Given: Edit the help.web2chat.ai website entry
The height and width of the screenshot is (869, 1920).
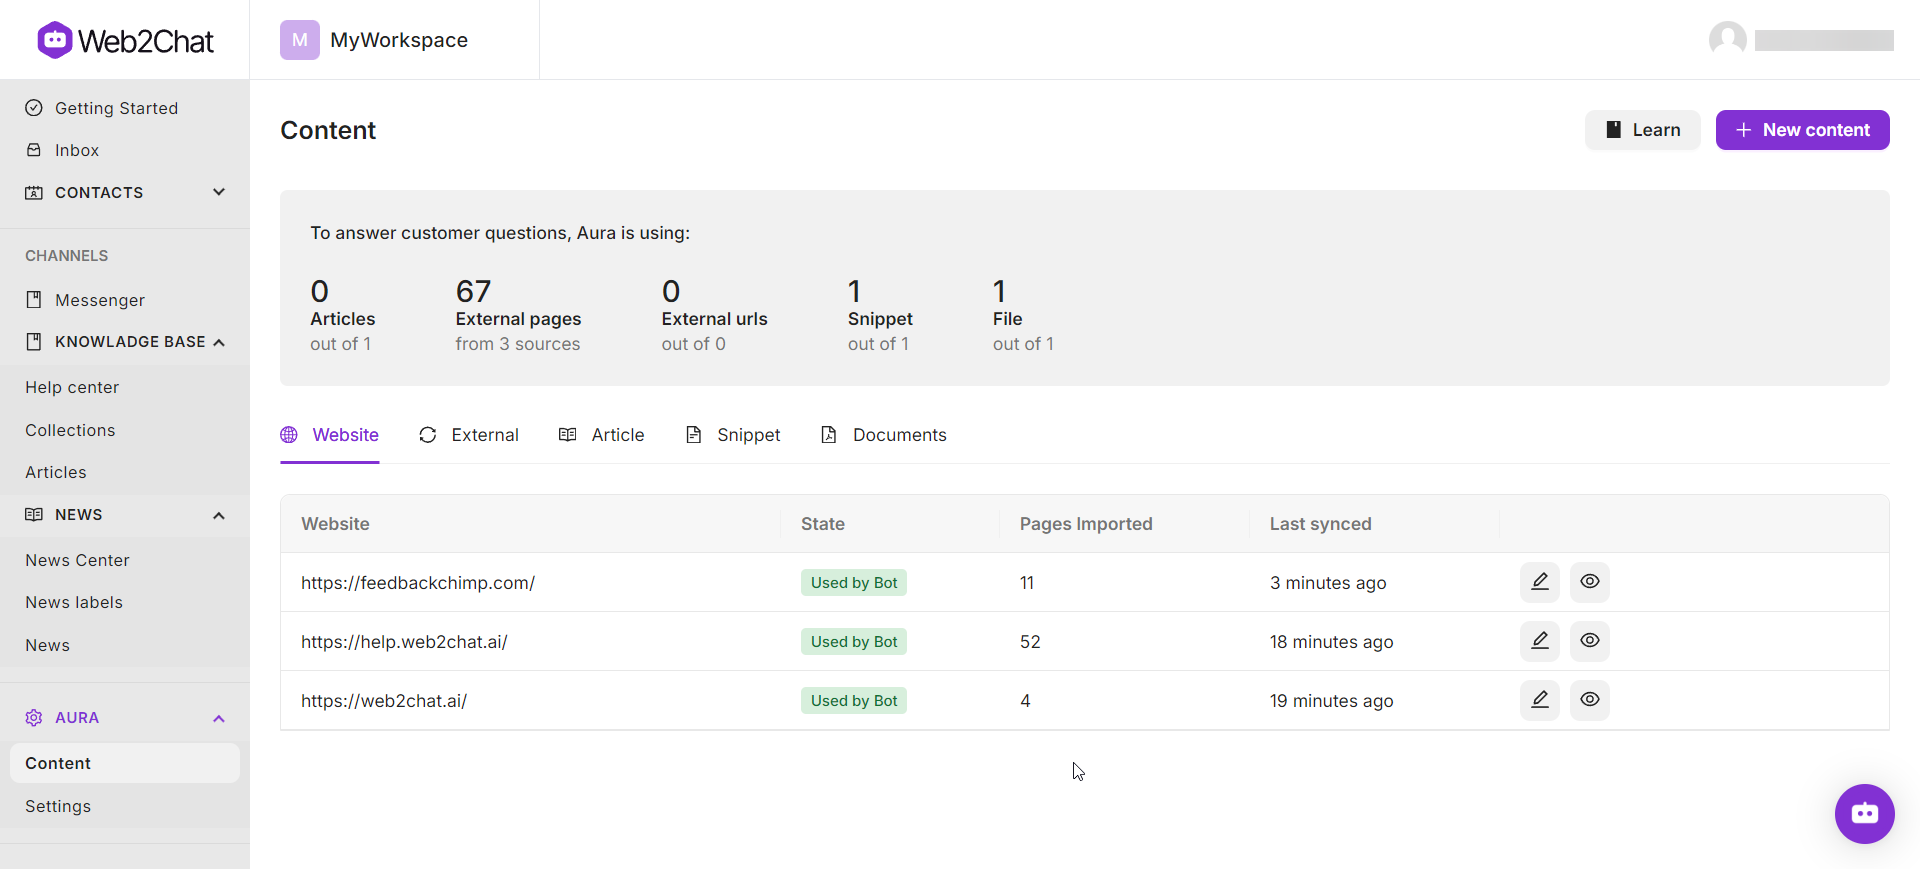Looking at the screenshot, I should (1540, 641).
